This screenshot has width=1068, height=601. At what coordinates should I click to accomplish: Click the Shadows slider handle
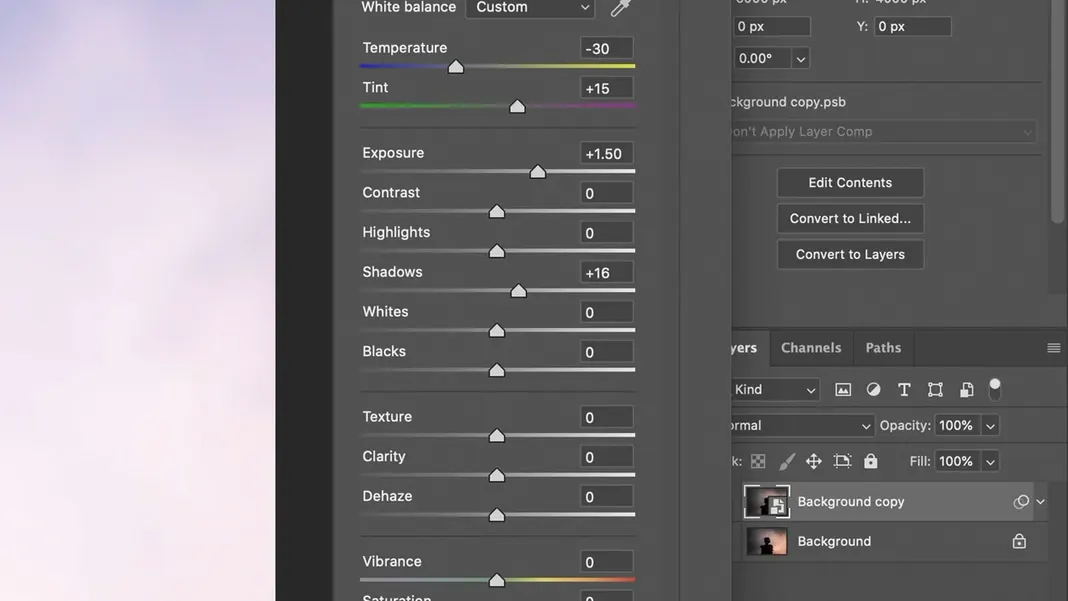click(x=518, y=291)
